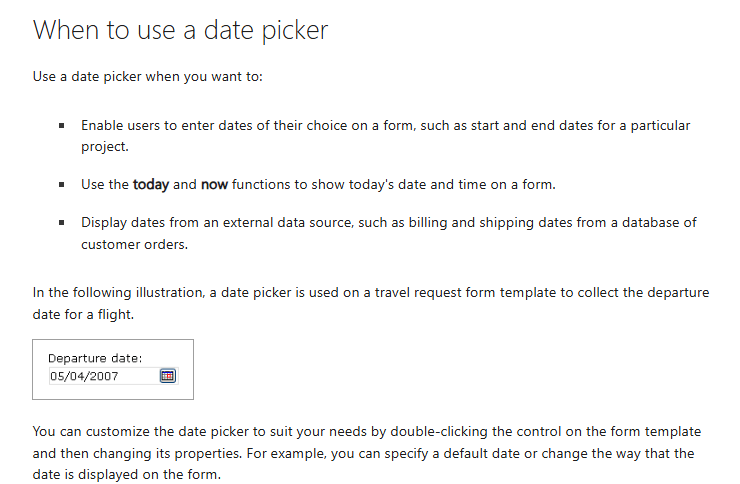
Task: Click the bold word 'now'
Action: (x=214, y=184)
